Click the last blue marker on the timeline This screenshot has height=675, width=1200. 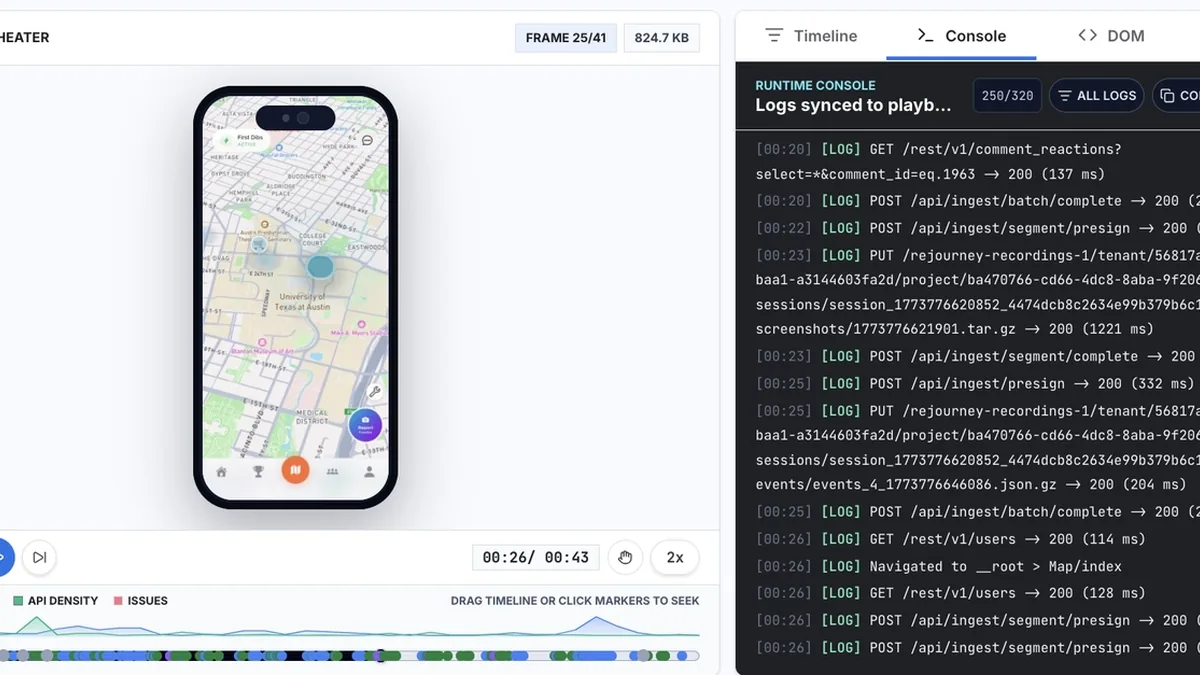[682, 656]
